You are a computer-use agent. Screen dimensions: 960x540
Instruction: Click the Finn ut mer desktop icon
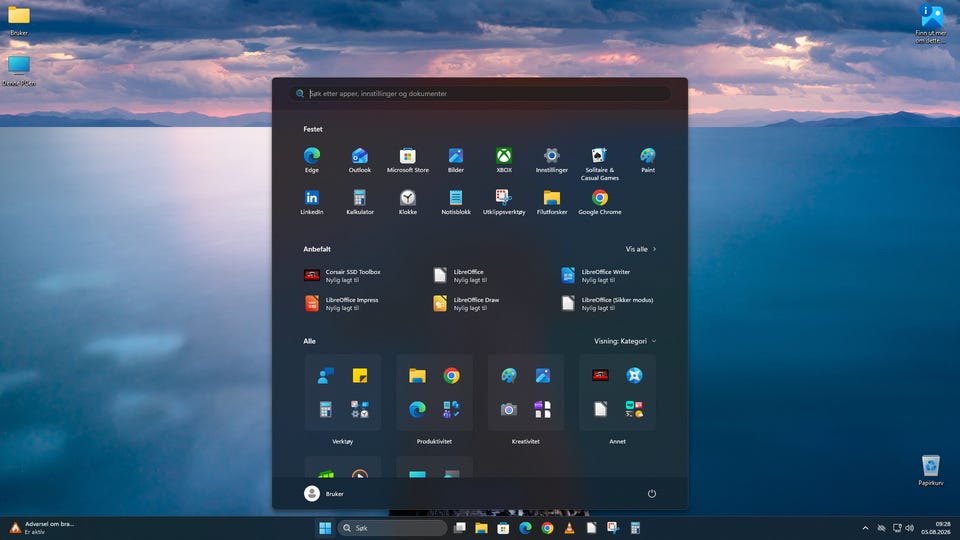click(931, 24)
